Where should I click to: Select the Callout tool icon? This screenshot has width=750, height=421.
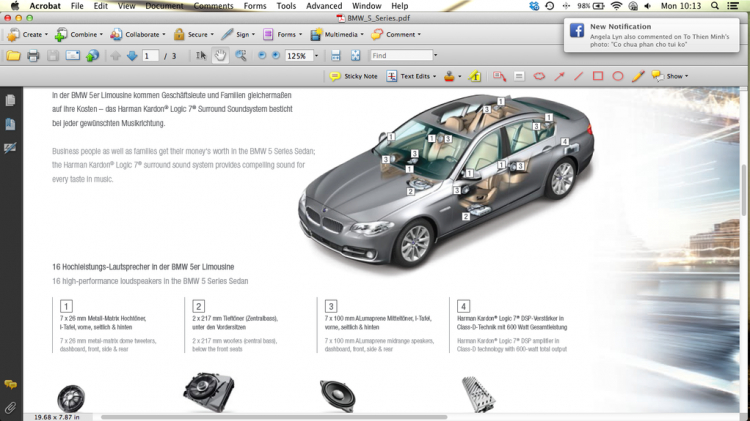tap(499, 76)
